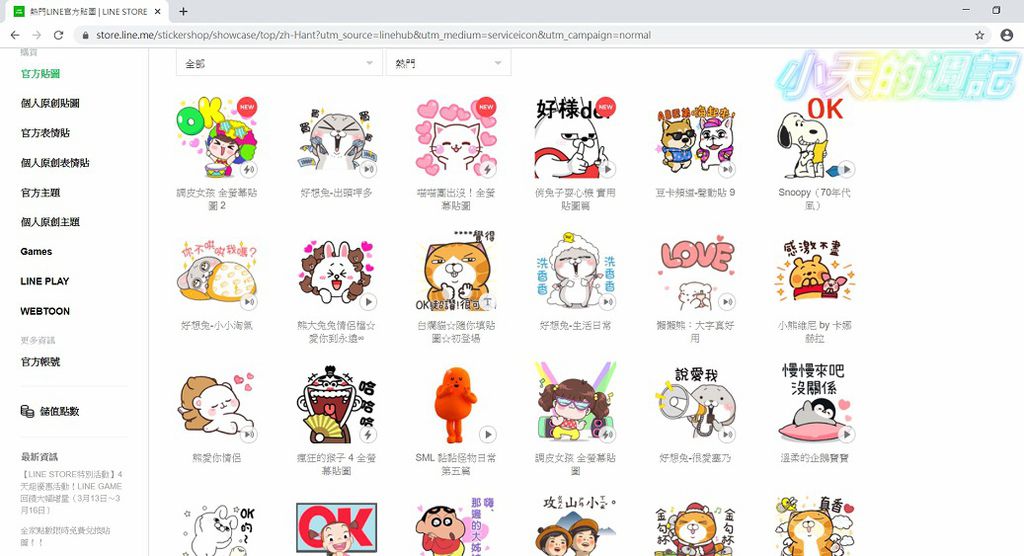The image size is (1024, 556).
Task: Open 俏兔子耍心機 sticker thumbnail
Action: (575, 137)
